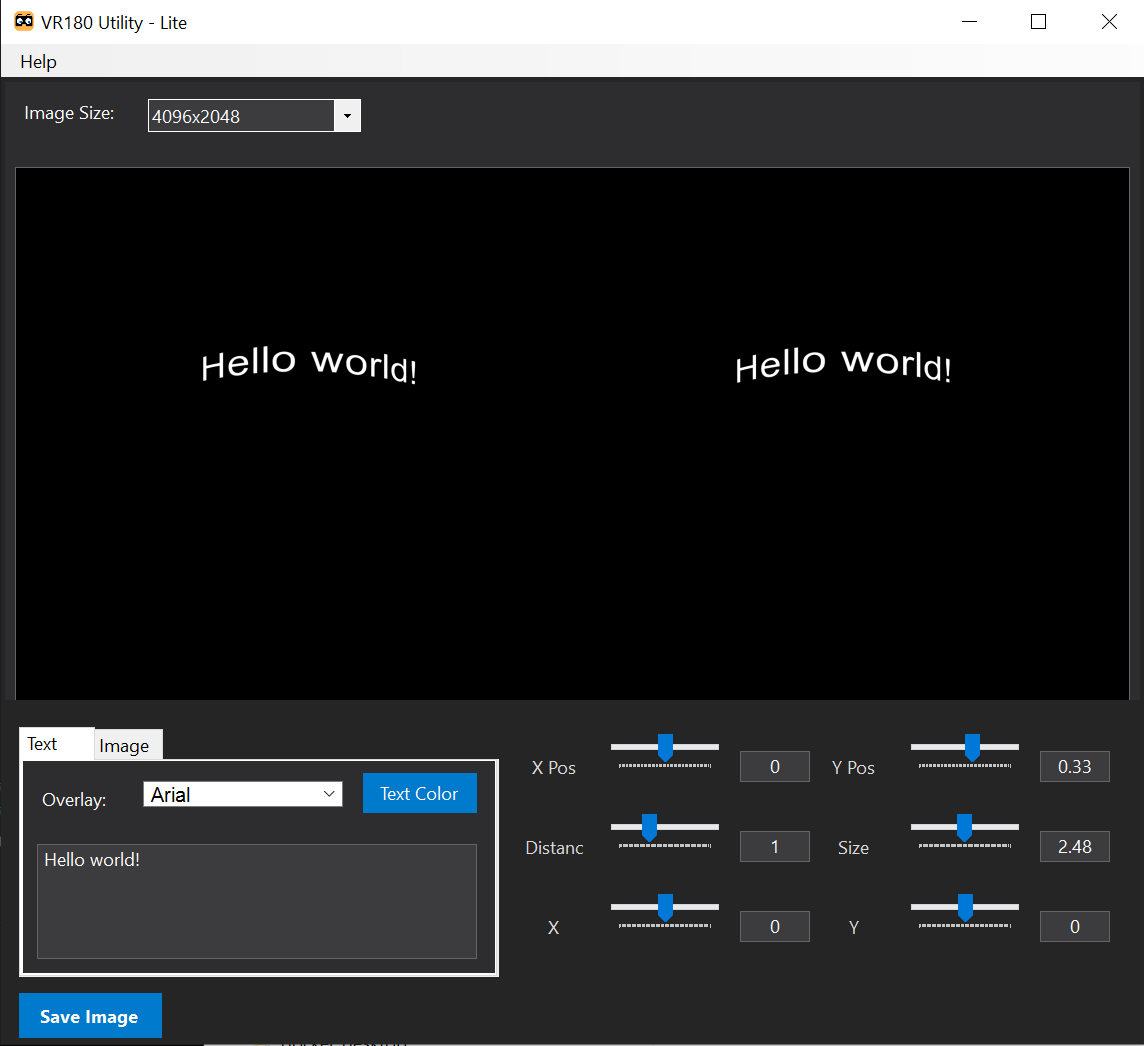Click the Distance slider thumb
1144x1046 pixels.
tap(649, 828)
